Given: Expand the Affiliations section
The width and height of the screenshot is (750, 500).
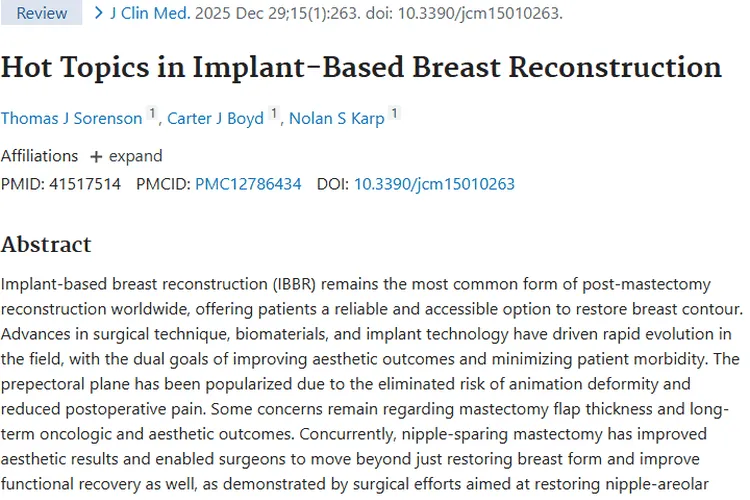Looking at the screenshot, I should pyautogui.click(x=135, y=156).
